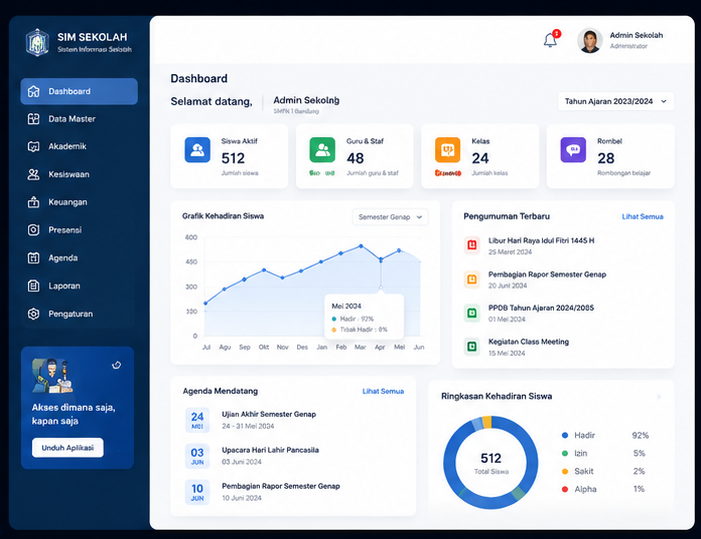Viewport: 701px width, 539px height.
Task: Click the purple Rombel card icon
Action: point(573,150)
